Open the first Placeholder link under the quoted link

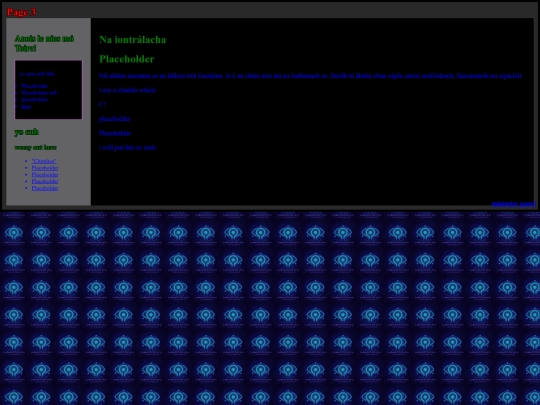(45, 168)
